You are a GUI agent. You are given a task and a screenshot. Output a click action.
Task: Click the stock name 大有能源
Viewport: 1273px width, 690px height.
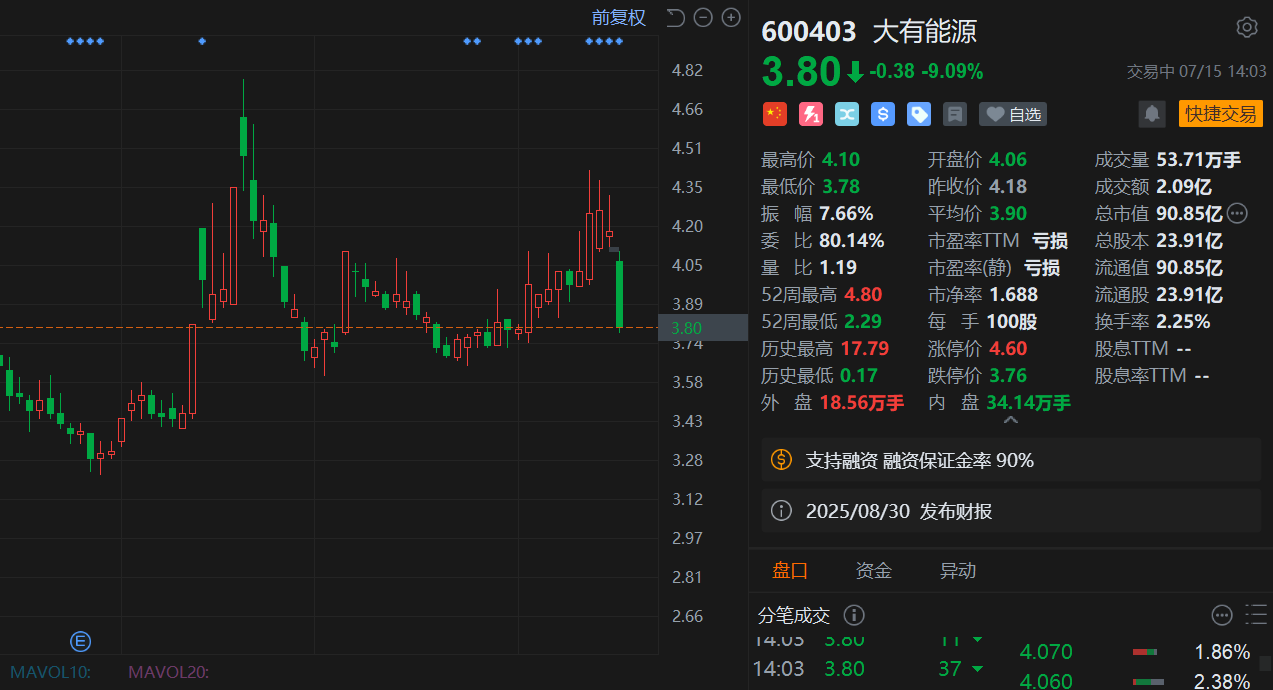(x=925, y=31)
